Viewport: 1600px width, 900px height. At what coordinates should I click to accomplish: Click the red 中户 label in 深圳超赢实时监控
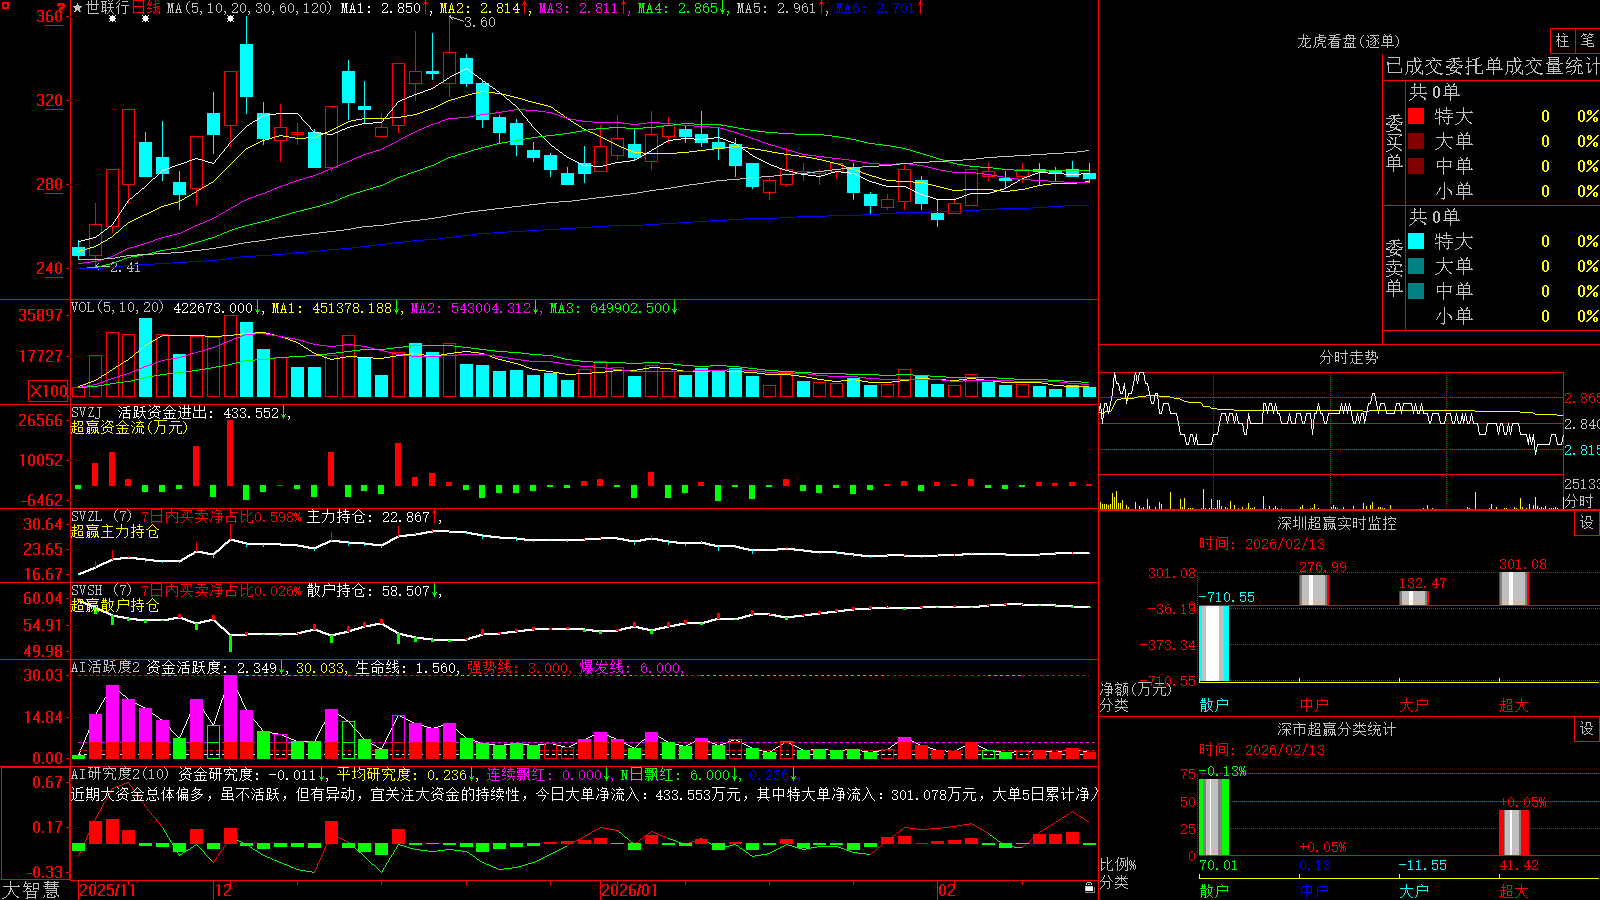pyautogui.click(x=1314, y=705)
